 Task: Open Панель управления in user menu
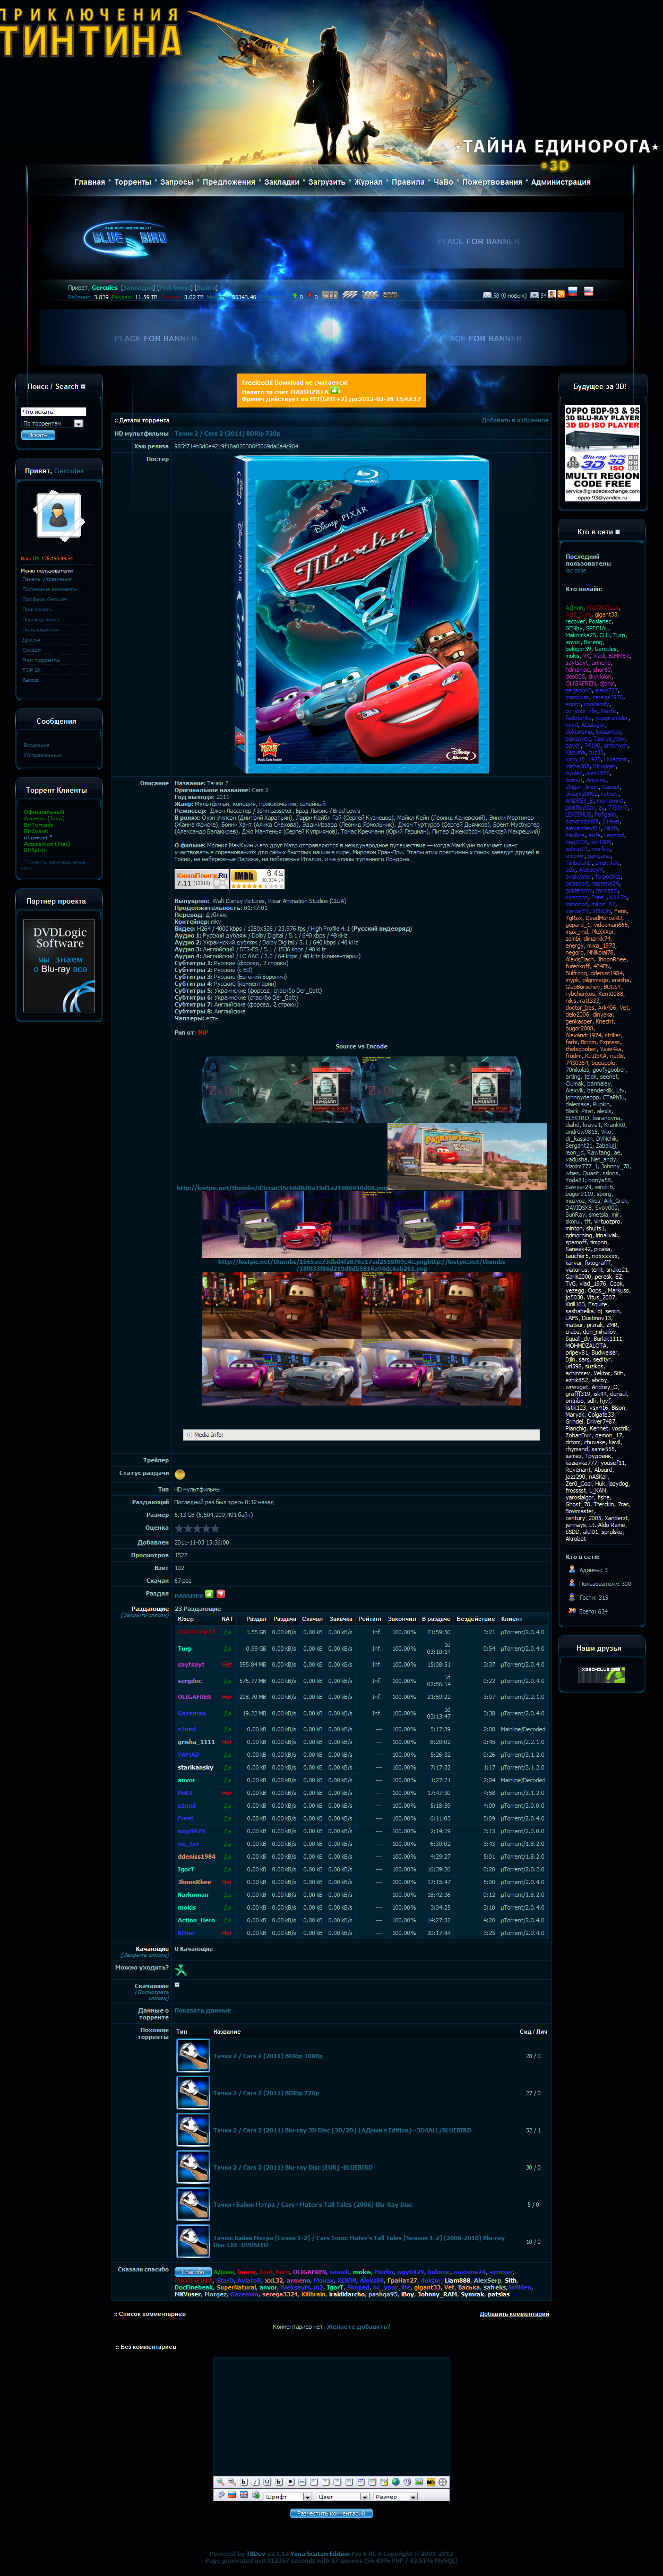click(47, 579)
